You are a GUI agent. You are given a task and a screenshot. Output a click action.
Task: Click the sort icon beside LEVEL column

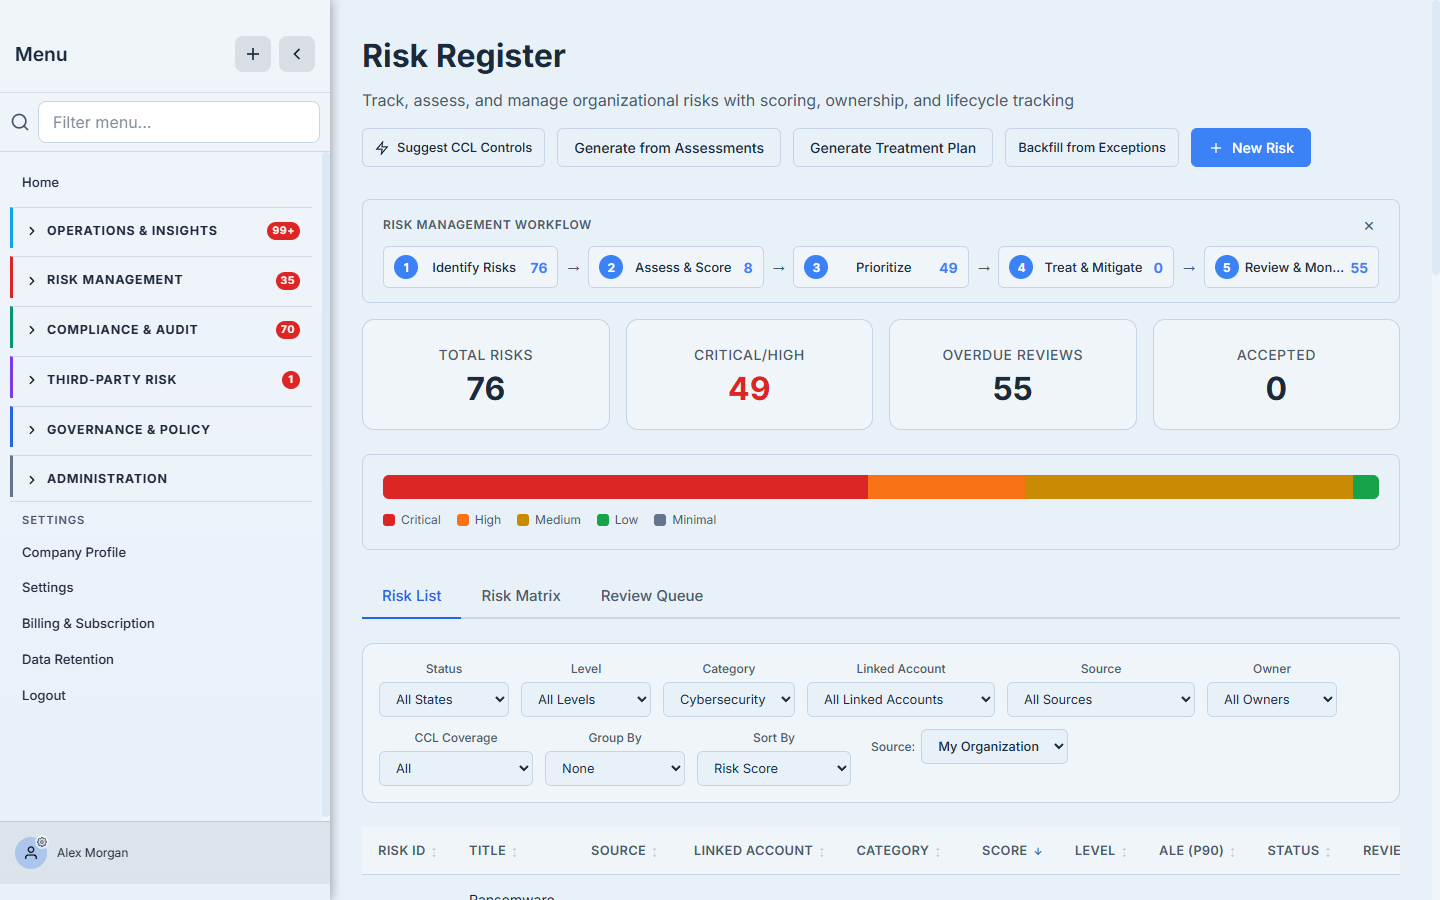[x=1124, y=852]
